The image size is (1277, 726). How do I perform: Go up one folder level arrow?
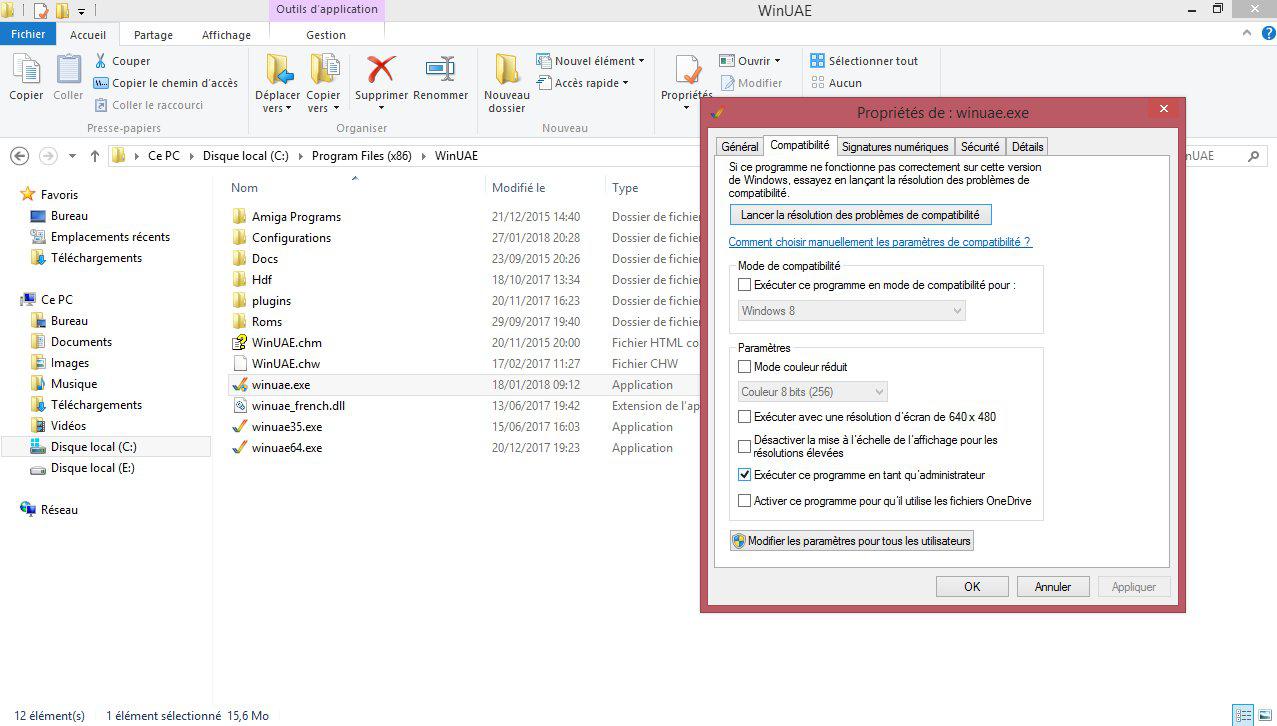[95, 156]
